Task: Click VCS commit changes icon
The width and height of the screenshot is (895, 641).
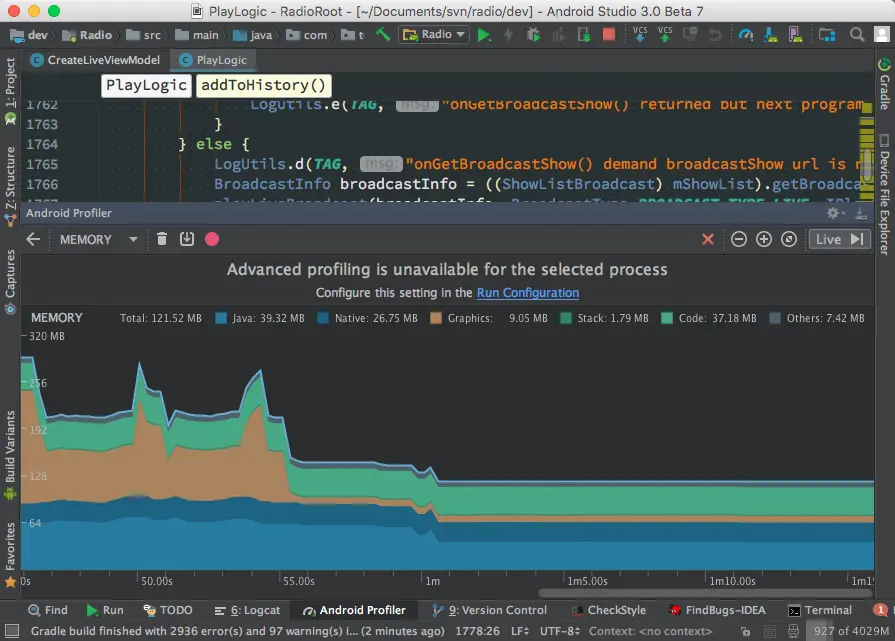Action: pyautogui.click(x=665, y=34)
